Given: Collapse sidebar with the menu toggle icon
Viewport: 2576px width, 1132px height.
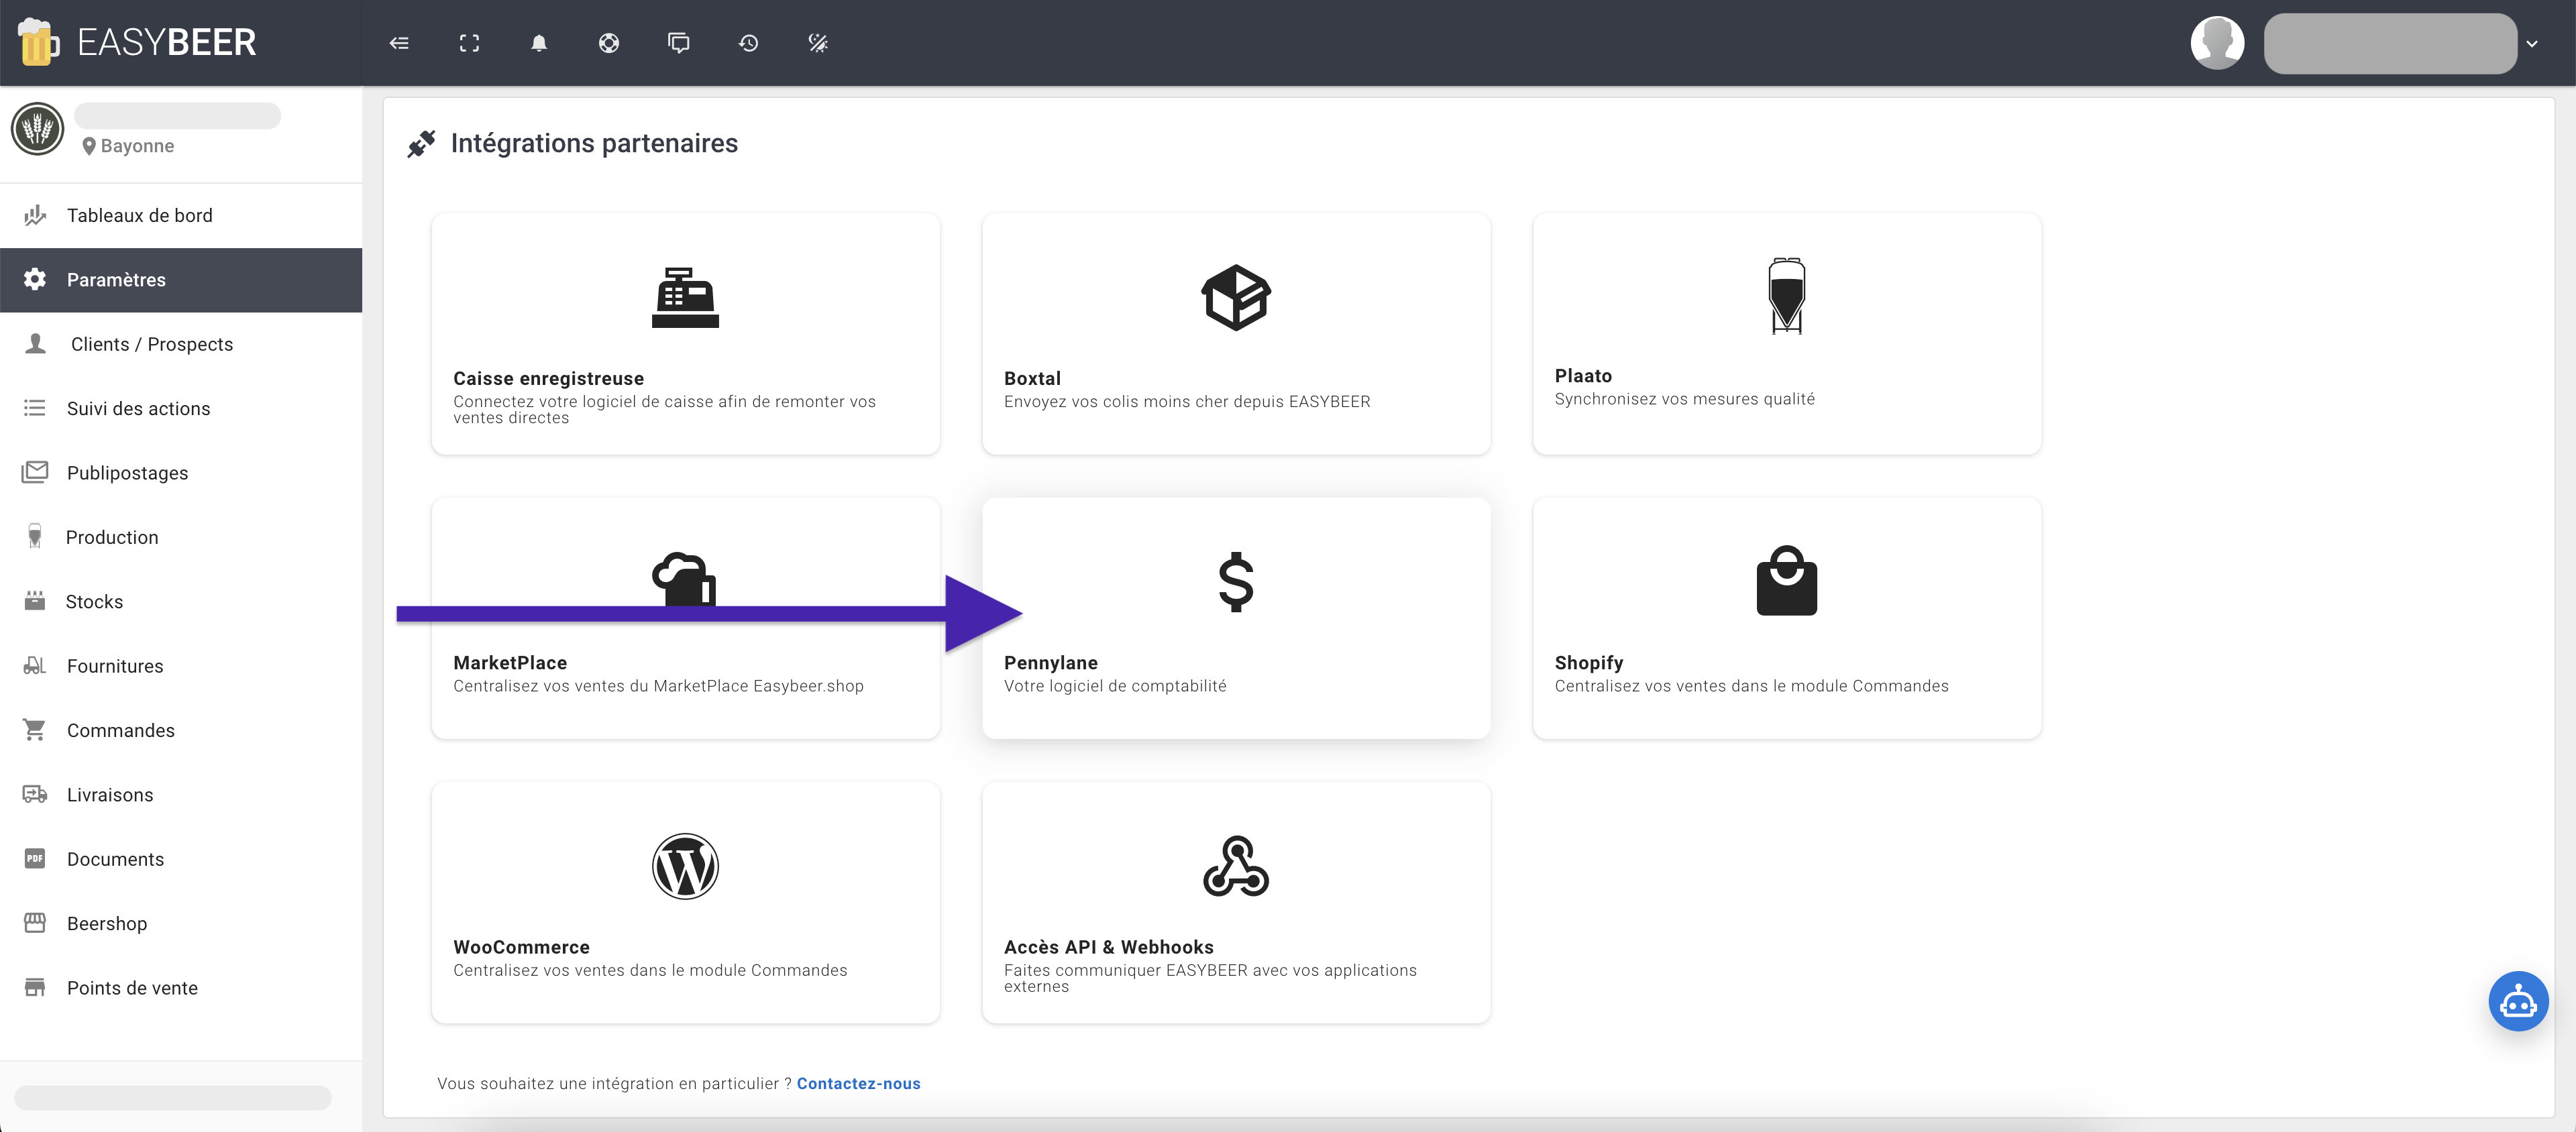Looking at the screenshot, I should click(399, 43).
